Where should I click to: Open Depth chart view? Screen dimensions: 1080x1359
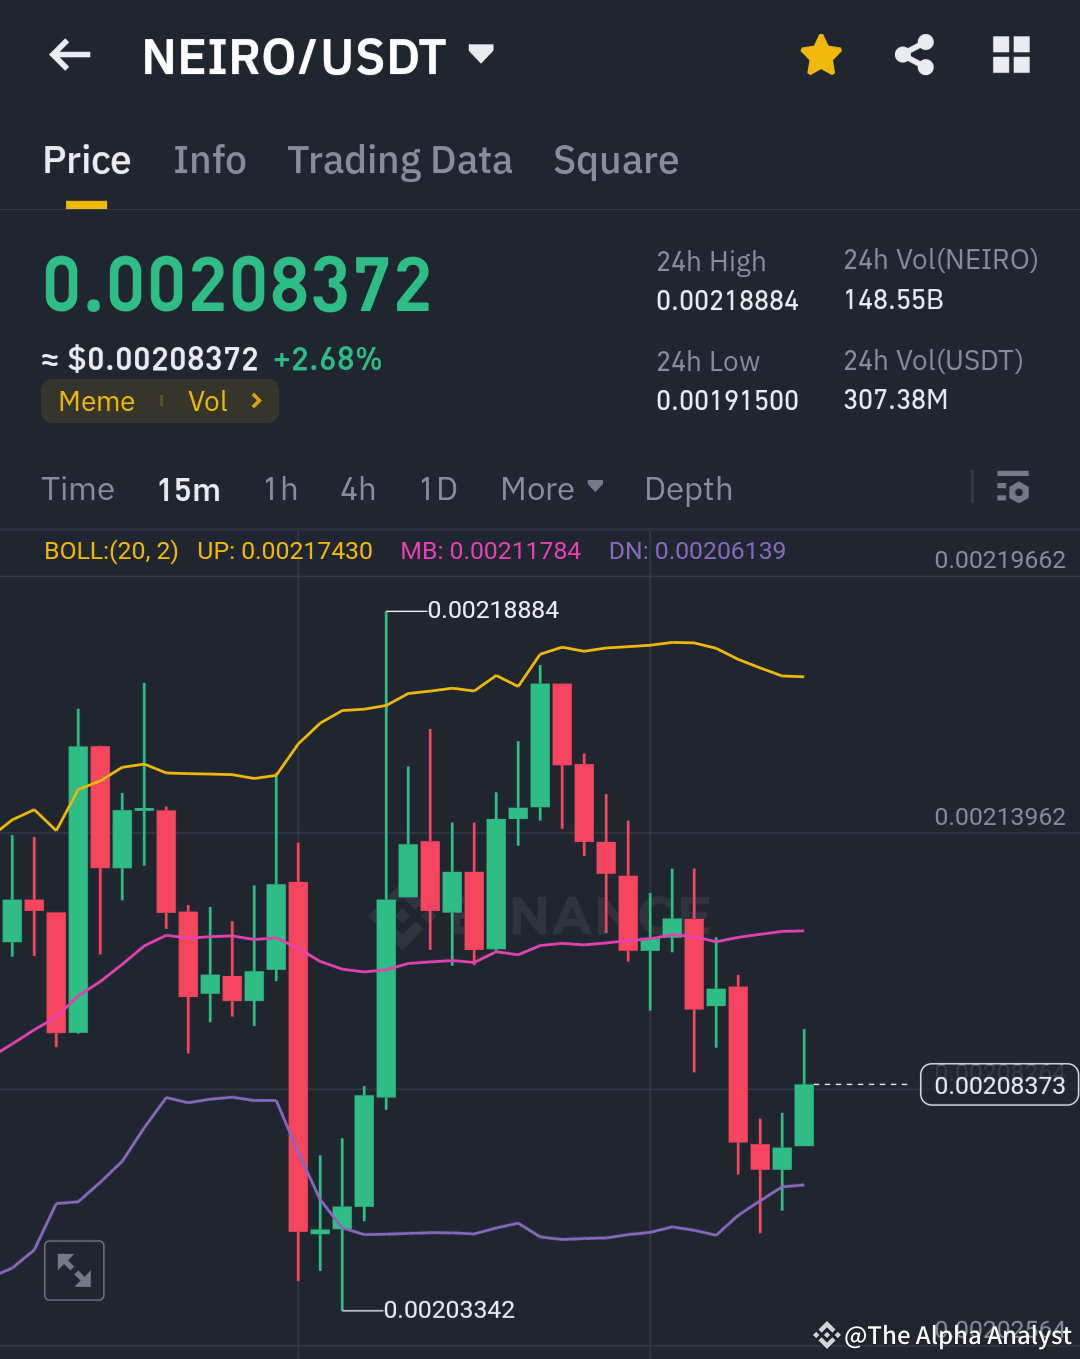click(x=688, y=489)
